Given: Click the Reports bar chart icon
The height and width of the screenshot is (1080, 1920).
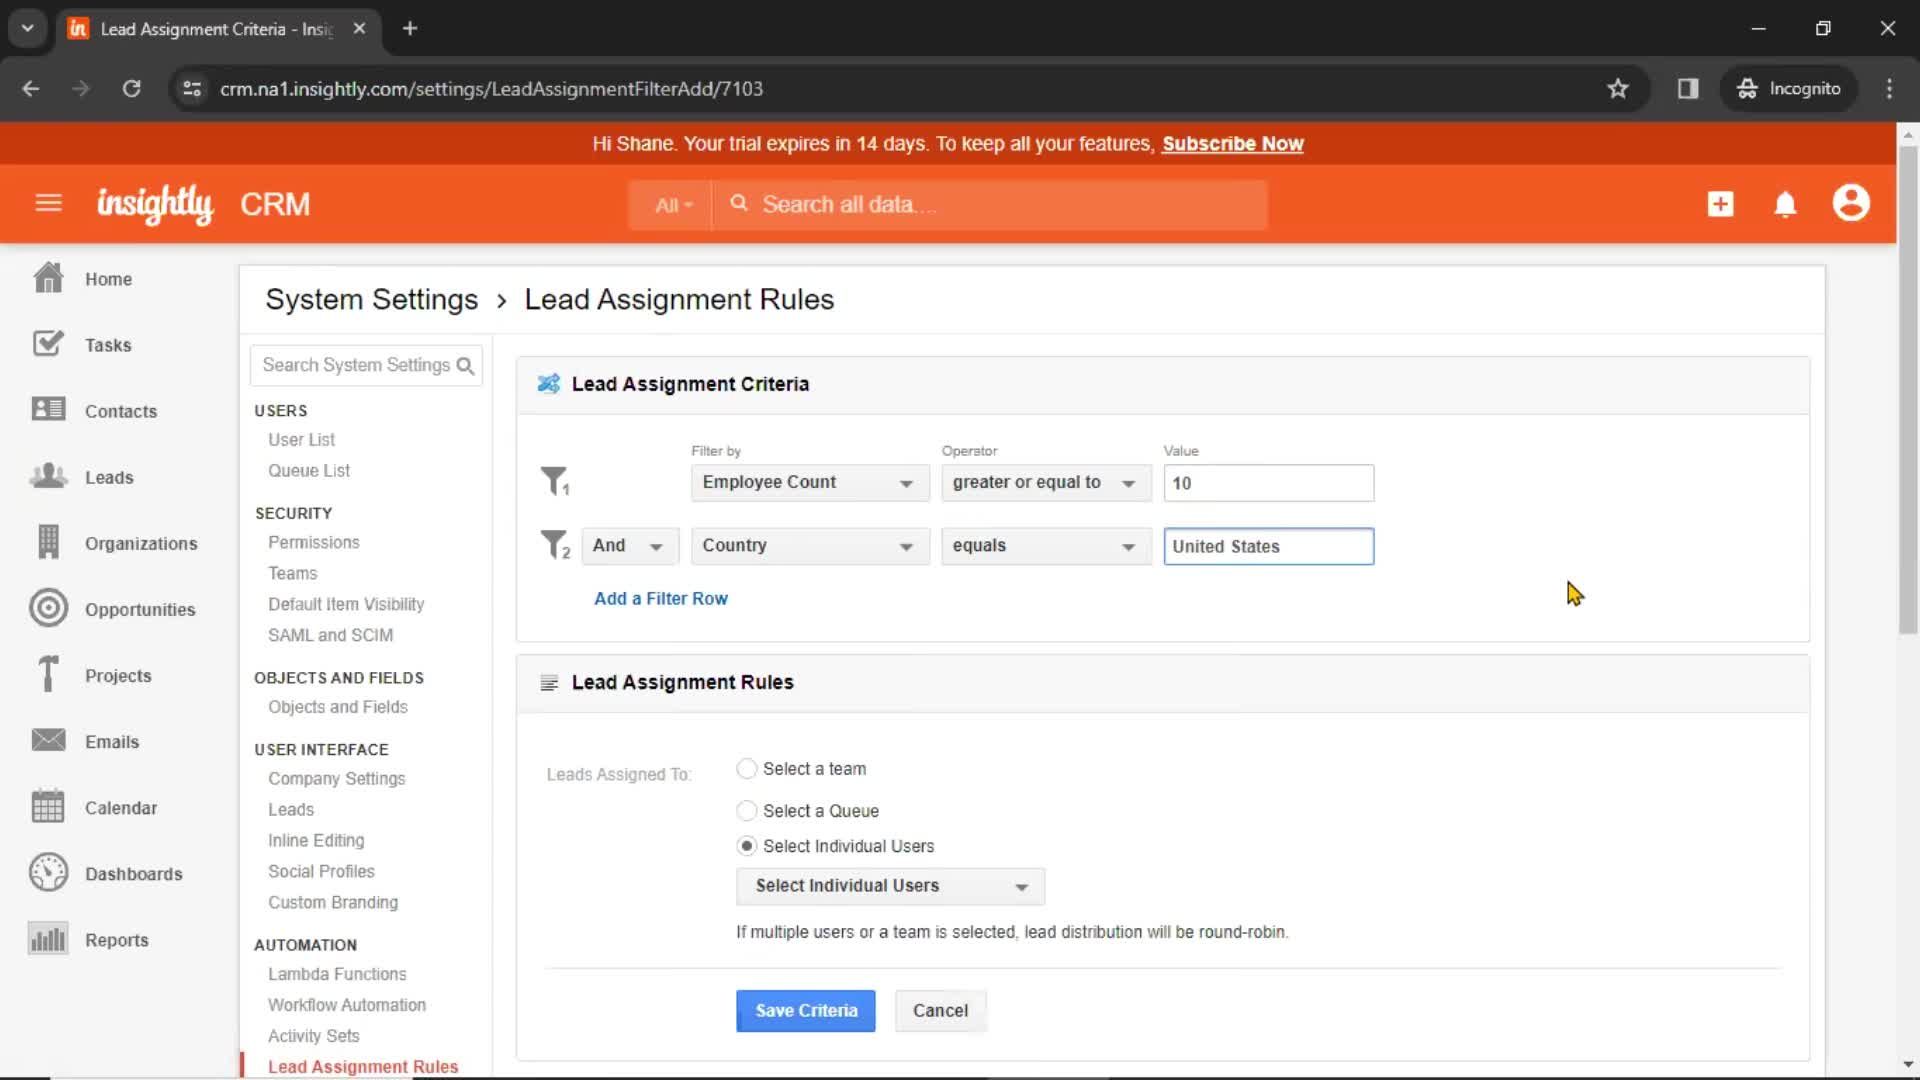Looking at the screenshot, I should [x=48, y=938].
